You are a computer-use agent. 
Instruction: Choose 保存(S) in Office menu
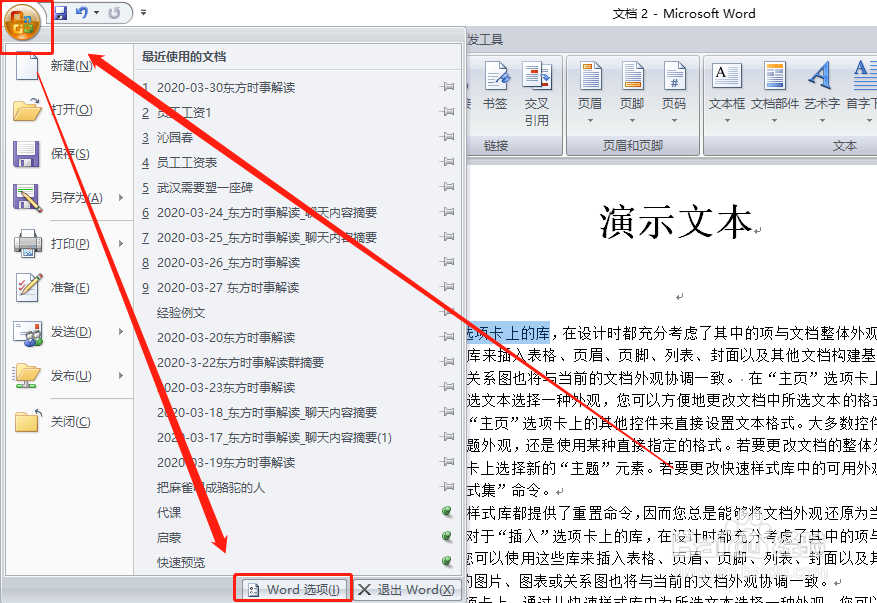69,154
